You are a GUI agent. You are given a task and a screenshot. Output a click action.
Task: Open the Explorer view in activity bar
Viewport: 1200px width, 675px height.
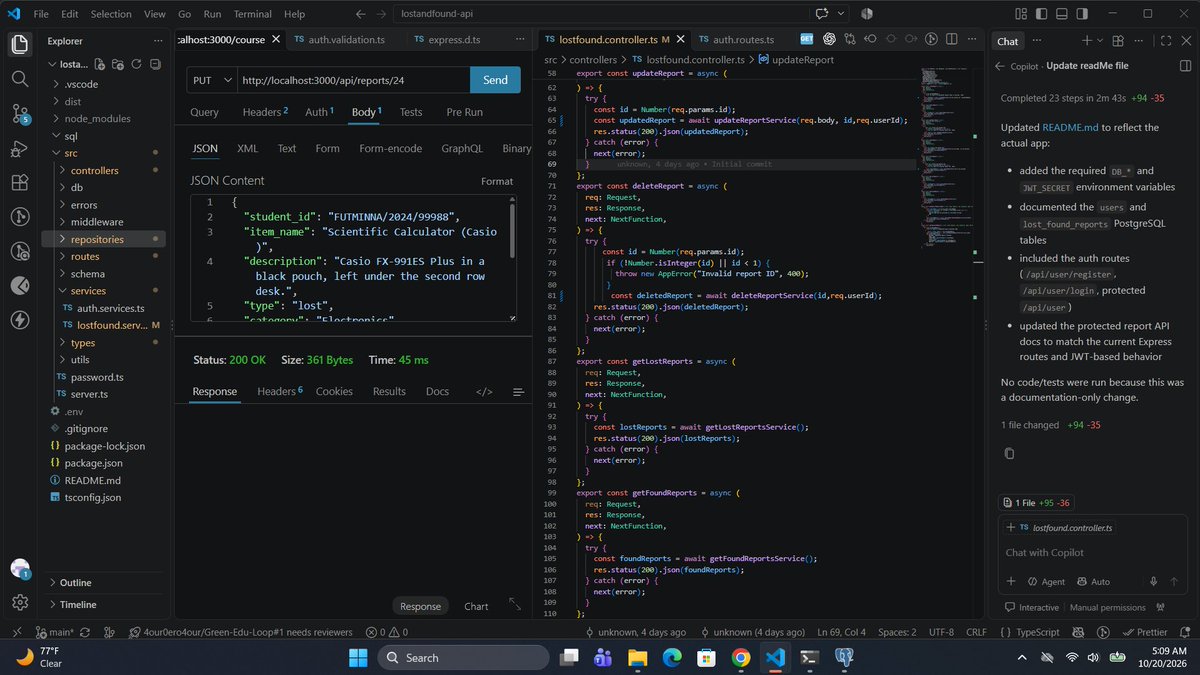(20, 44)
